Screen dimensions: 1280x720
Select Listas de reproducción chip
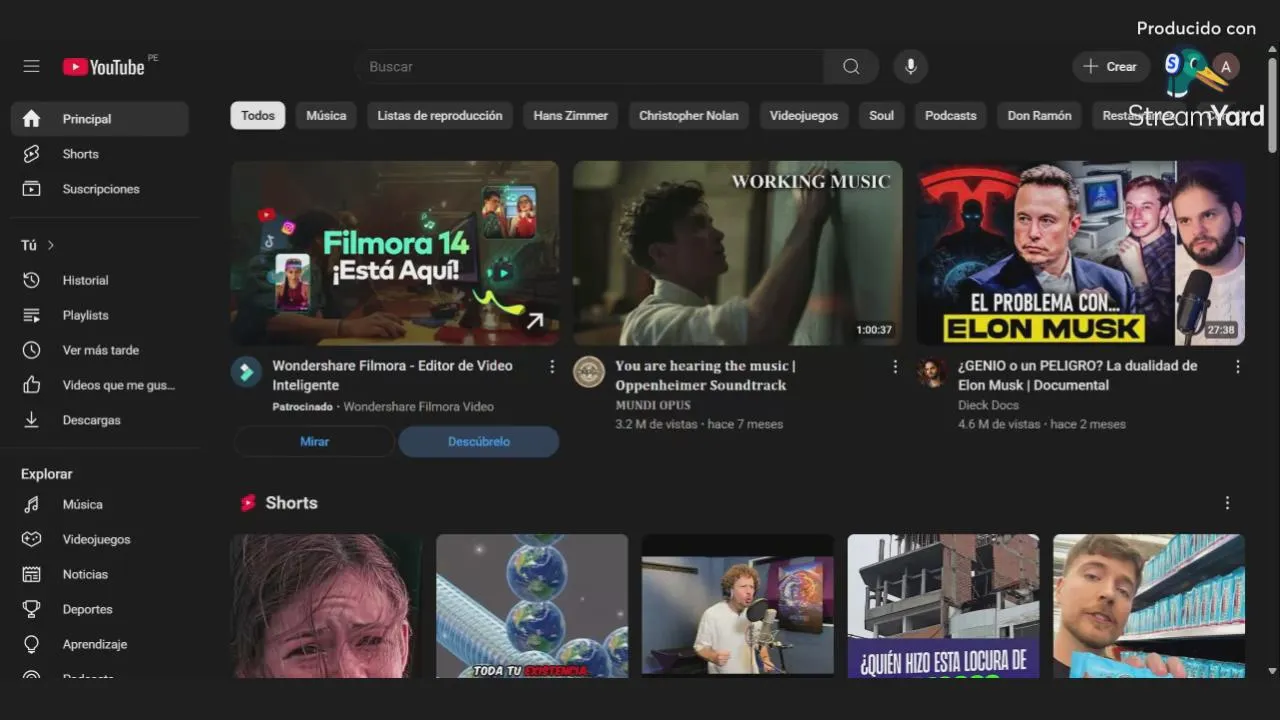point(440,116)
